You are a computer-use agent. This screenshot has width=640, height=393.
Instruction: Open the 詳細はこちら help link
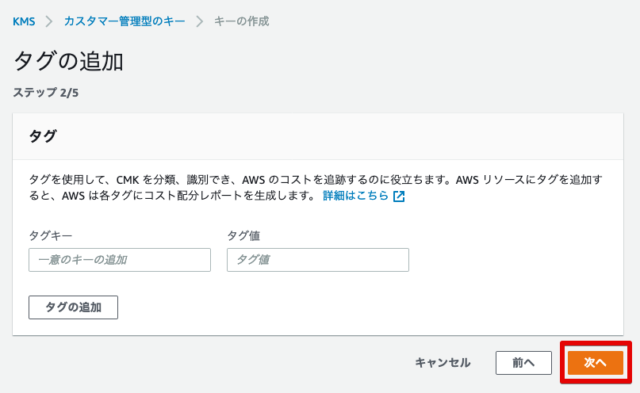point(355,196)
